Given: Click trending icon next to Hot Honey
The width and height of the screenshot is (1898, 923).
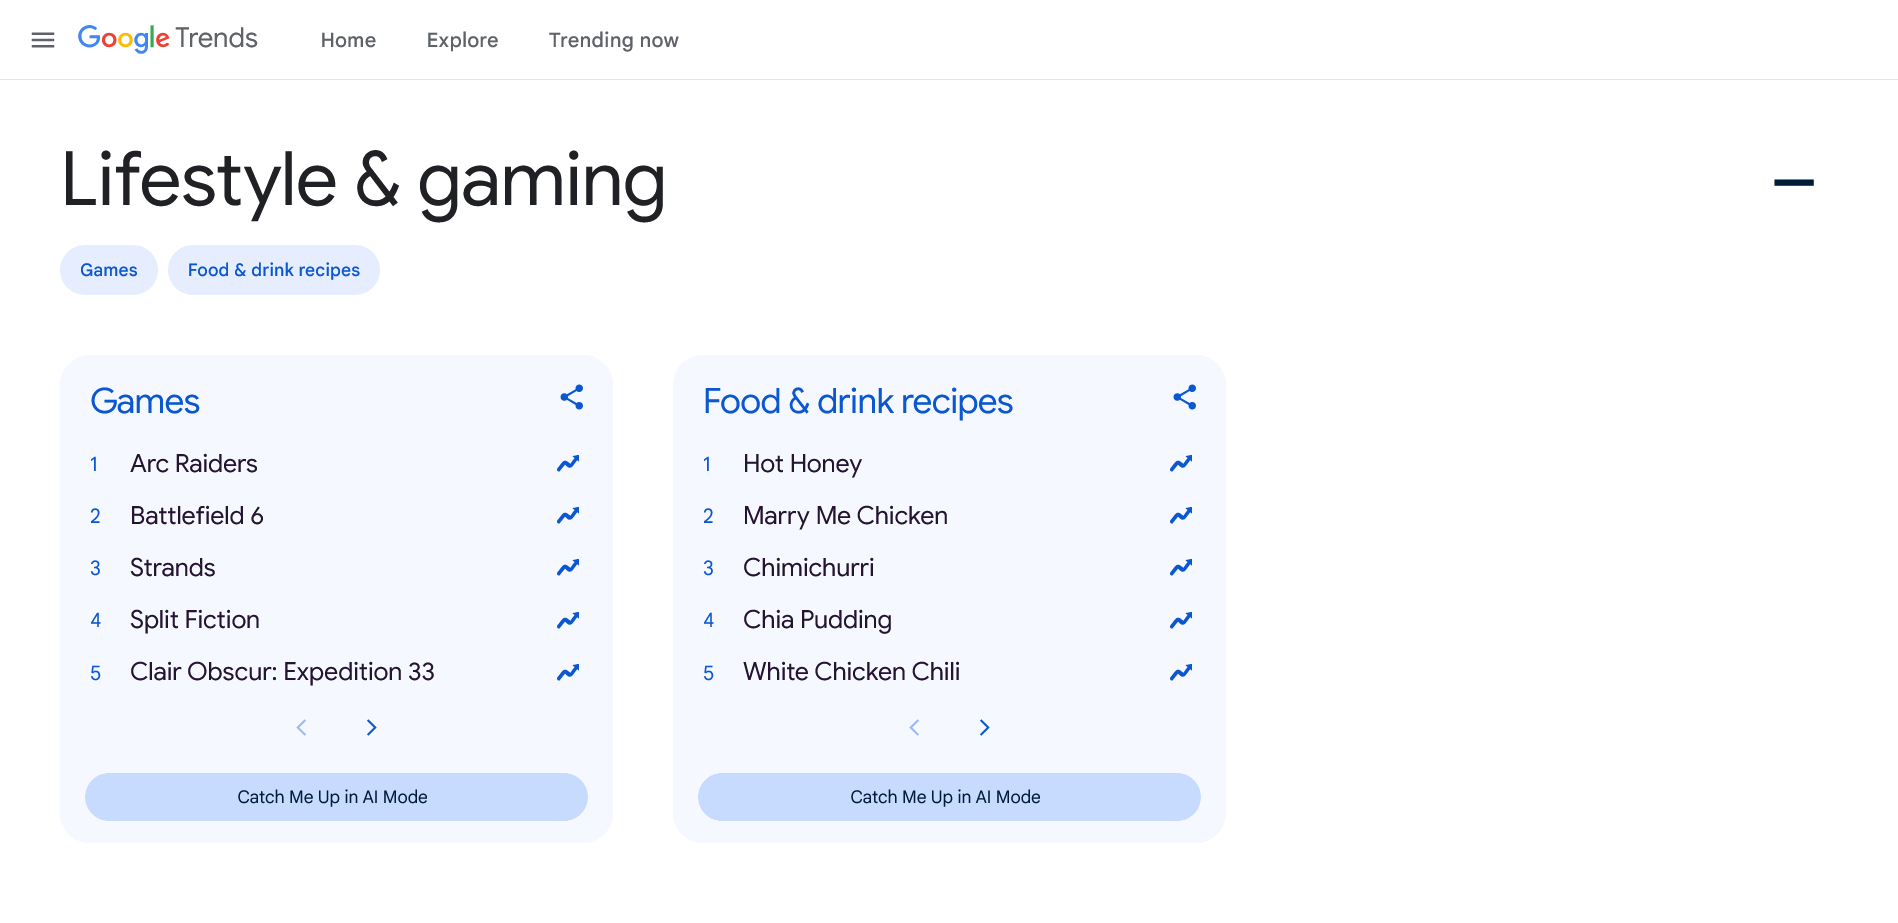Looking at the screenshot, I should coord(1181,464).
